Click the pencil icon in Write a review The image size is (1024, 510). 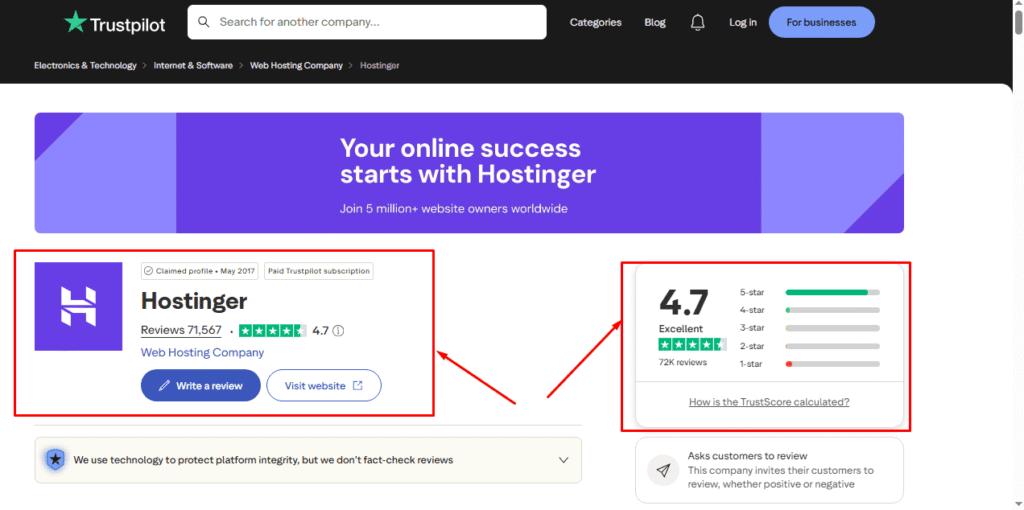pyautogui.click(x=165, y=385)
